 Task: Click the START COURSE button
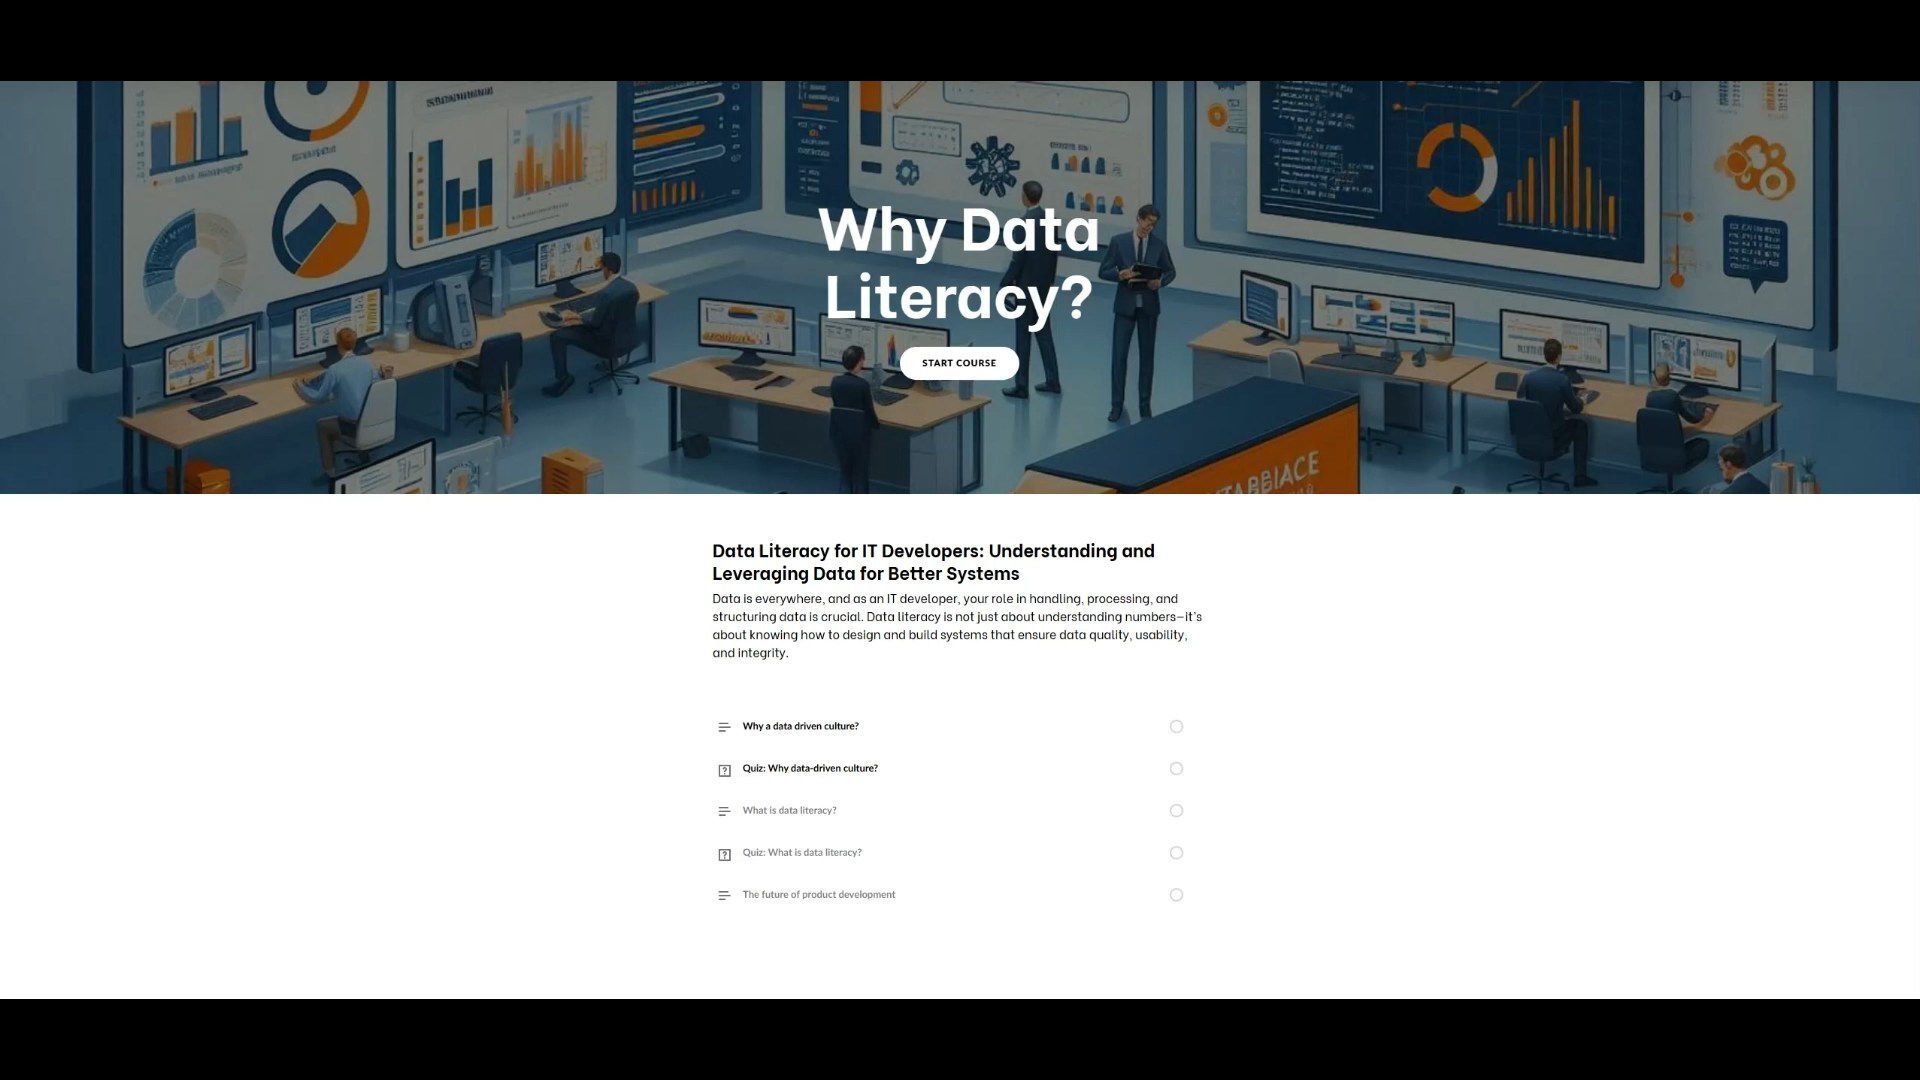958,363
